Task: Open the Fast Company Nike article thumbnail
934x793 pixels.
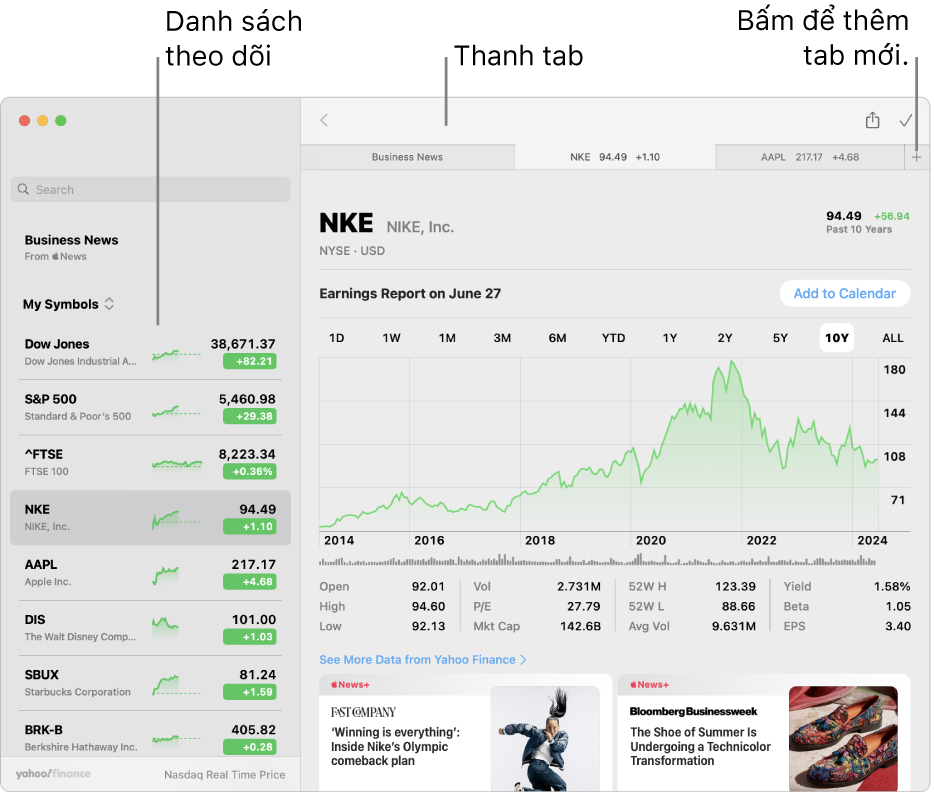Action: tap(544, 738)
